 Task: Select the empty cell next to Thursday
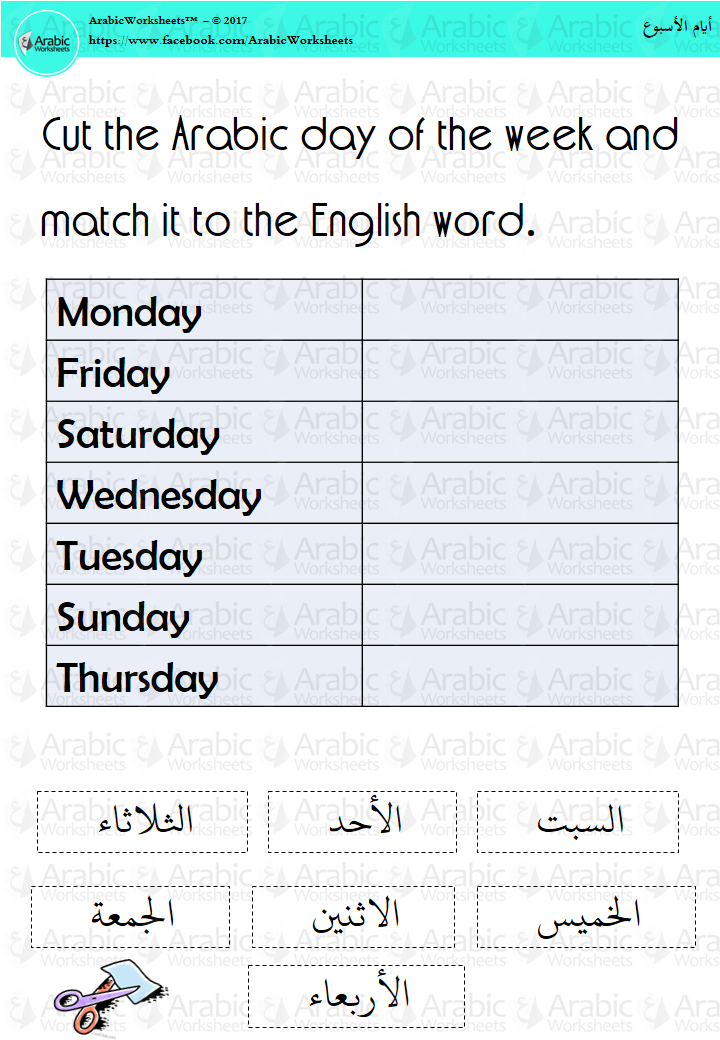[x=520, y=676]
